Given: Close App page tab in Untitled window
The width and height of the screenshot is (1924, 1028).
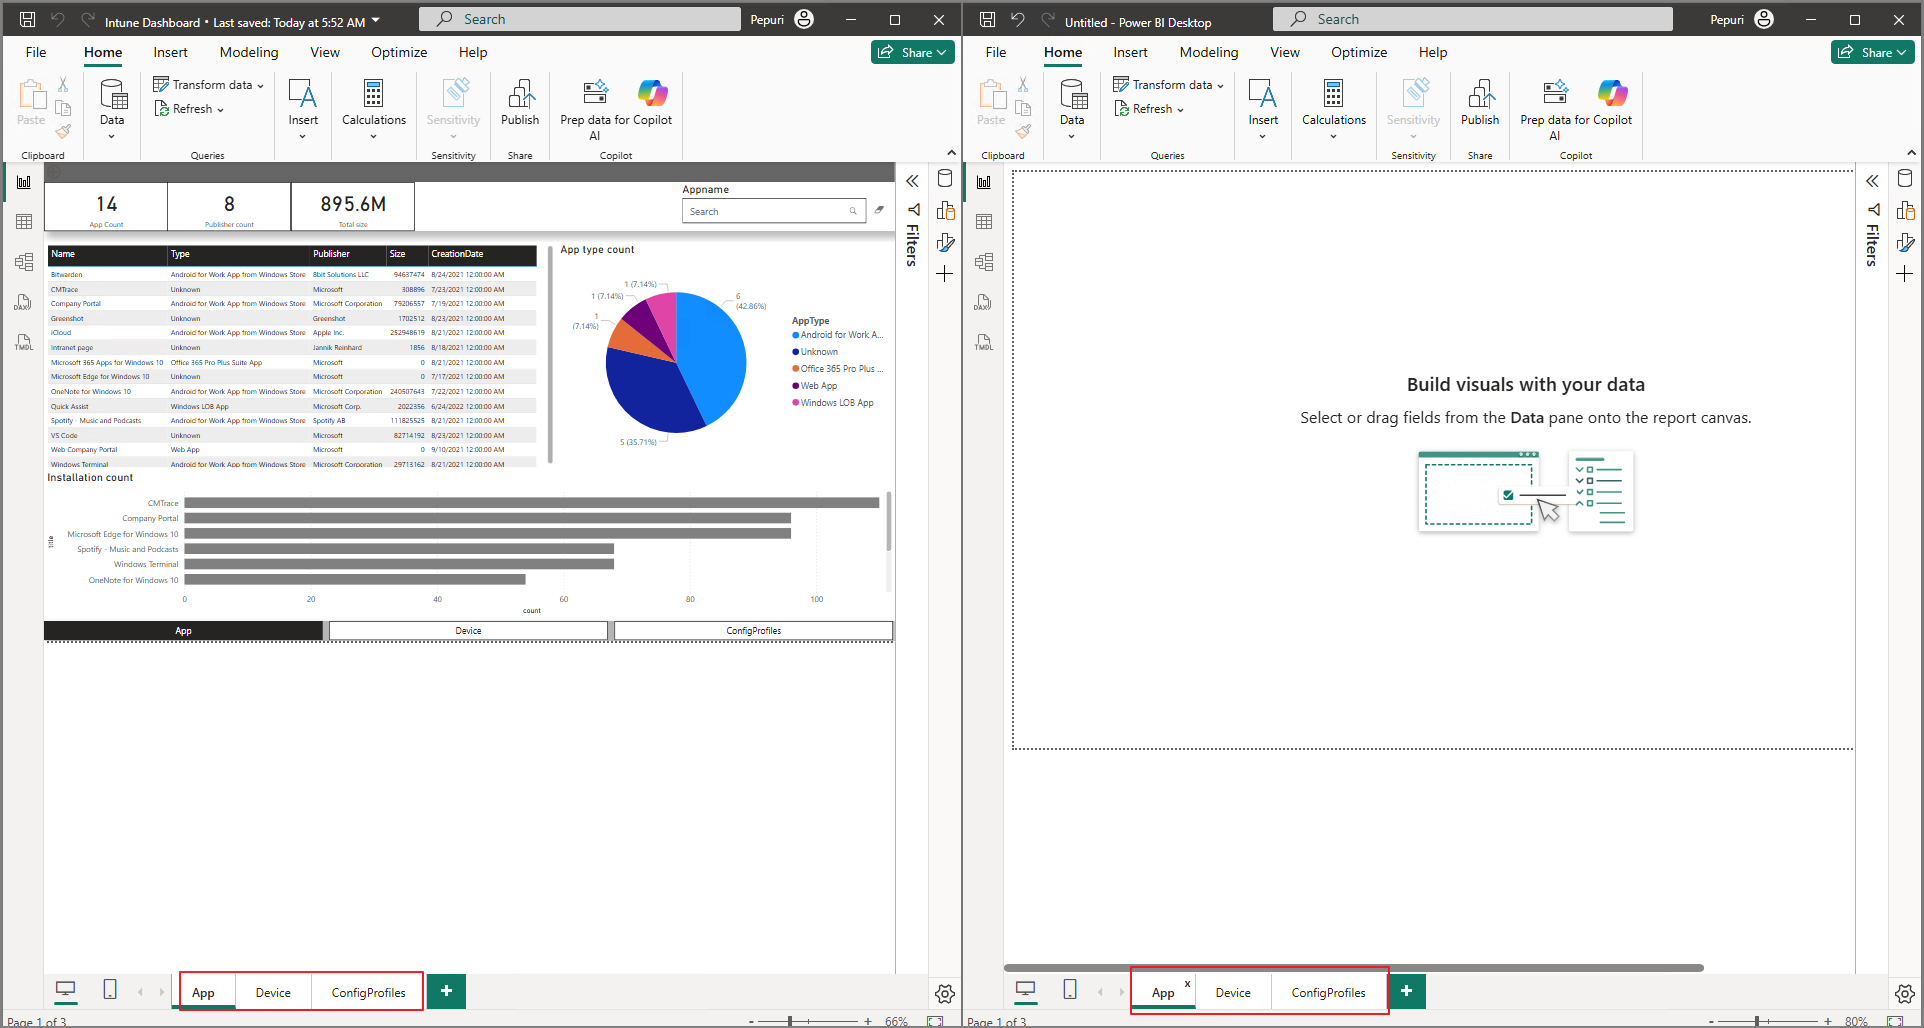Looking at the screenshot, I should (x=1187, y=984).
